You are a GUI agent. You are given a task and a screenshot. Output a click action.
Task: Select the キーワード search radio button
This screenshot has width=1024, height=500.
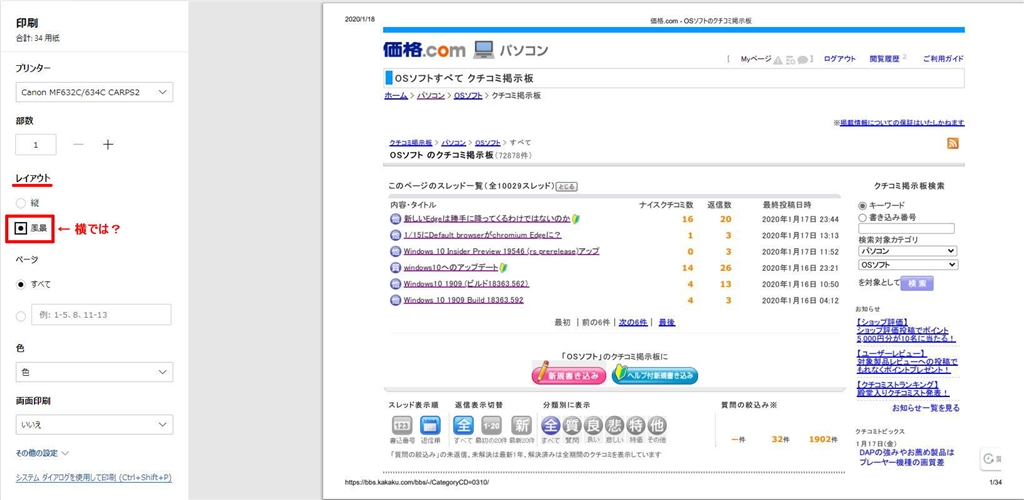[x=863, y=205]
